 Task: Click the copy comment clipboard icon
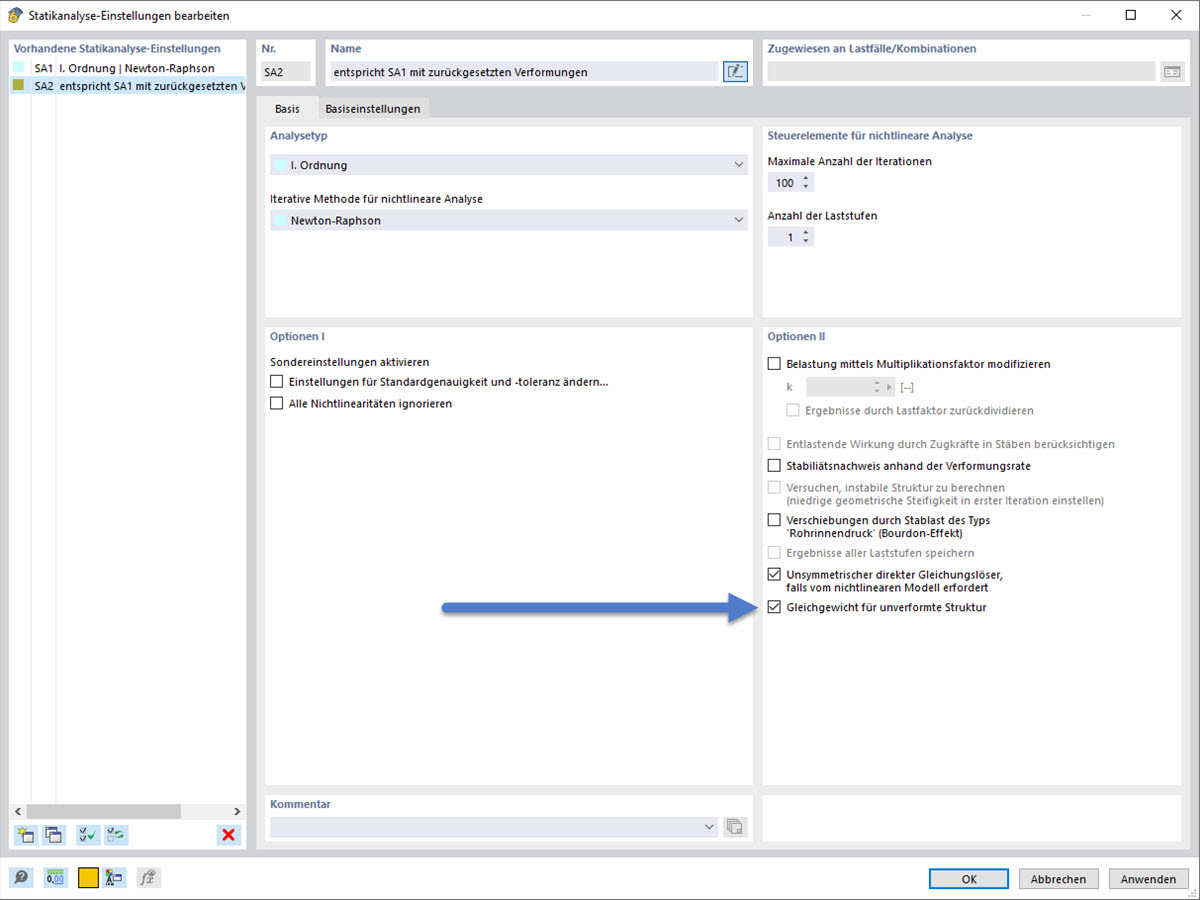[734, 827]
